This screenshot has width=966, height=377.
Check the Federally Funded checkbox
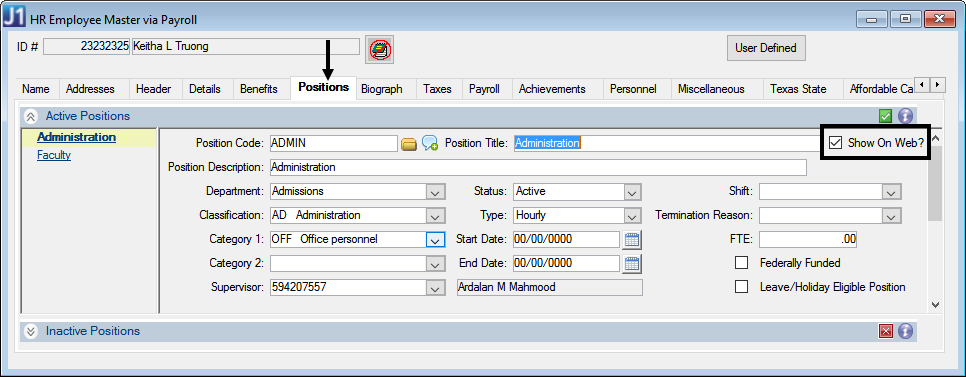(x=742, y=263)
